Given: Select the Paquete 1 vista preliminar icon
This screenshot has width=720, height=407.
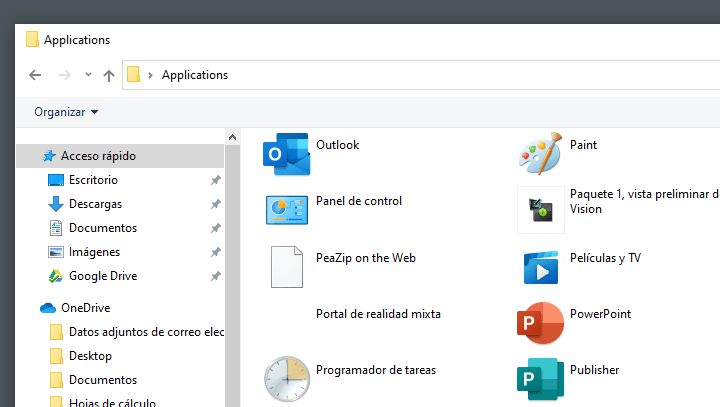Looking at the screenshot, I should (540, 210).
